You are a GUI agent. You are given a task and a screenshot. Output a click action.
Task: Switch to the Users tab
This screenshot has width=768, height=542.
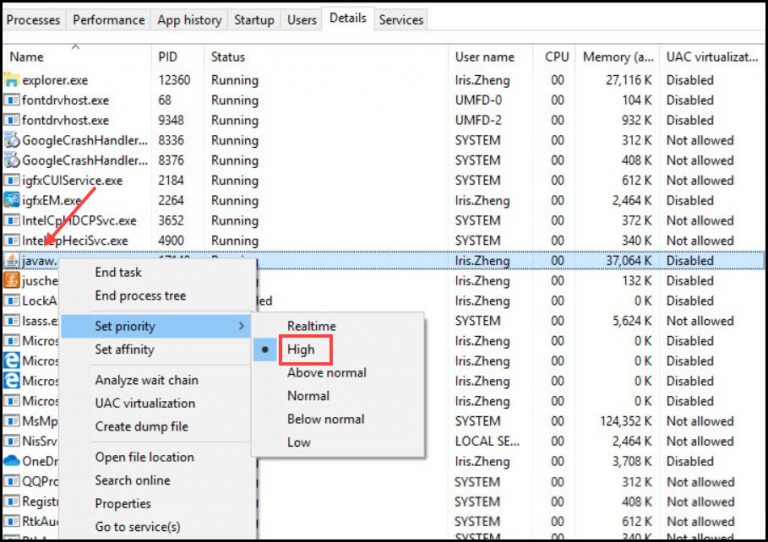click(302, 20)
